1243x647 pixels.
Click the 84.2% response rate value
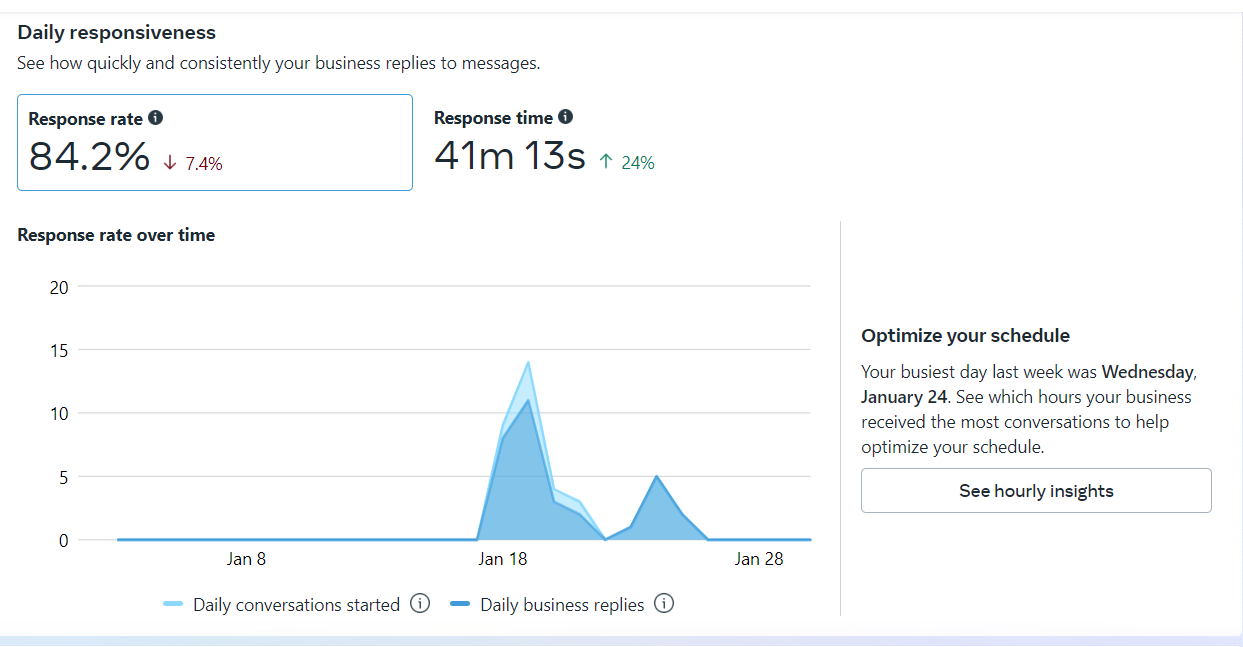tap(89, 157)
